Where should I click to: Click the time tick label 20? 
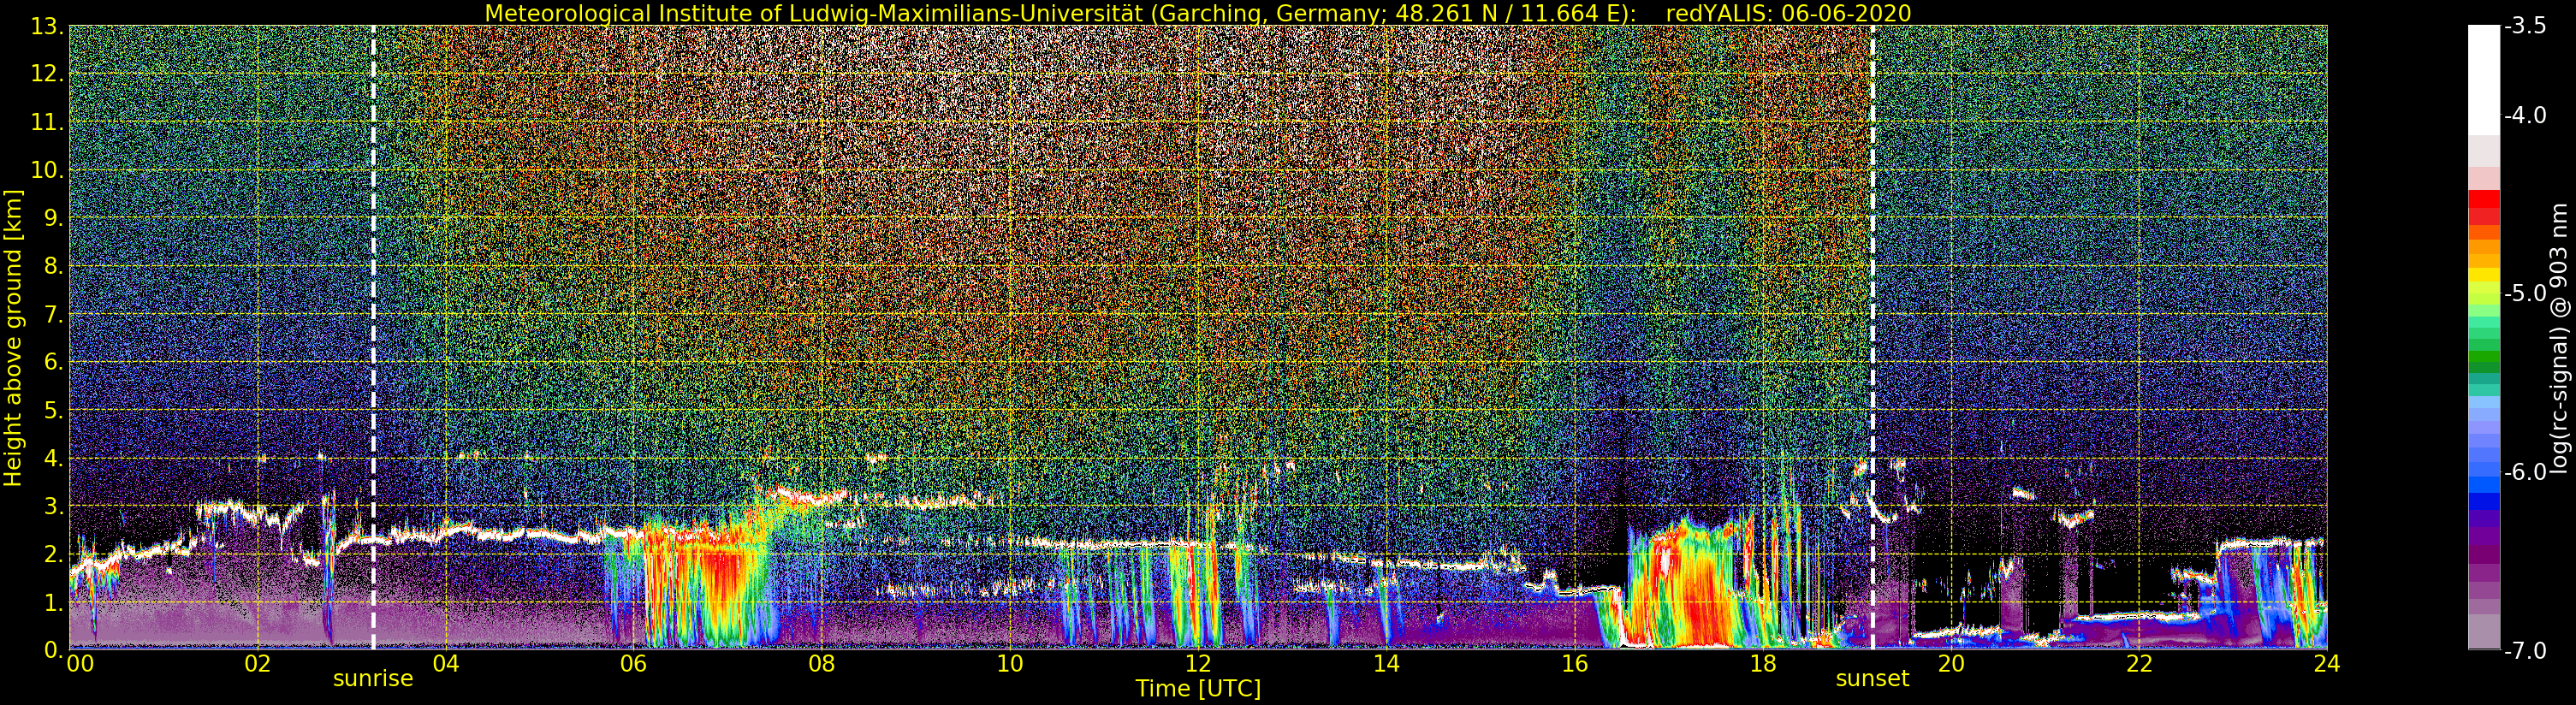1951,664
